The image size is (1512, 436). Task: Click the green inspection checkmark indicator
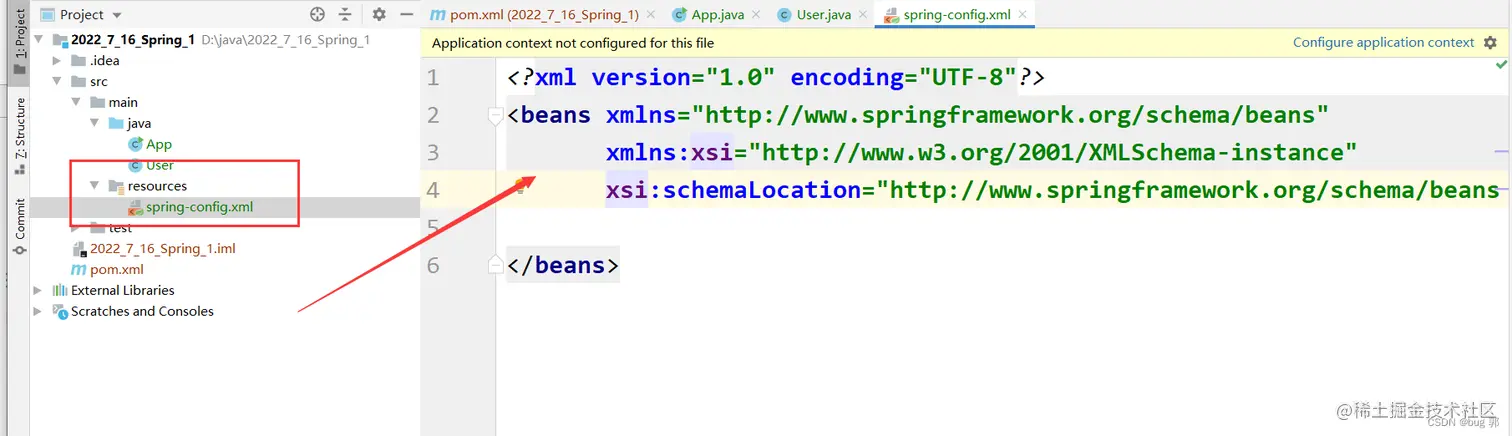point(1501,64)
